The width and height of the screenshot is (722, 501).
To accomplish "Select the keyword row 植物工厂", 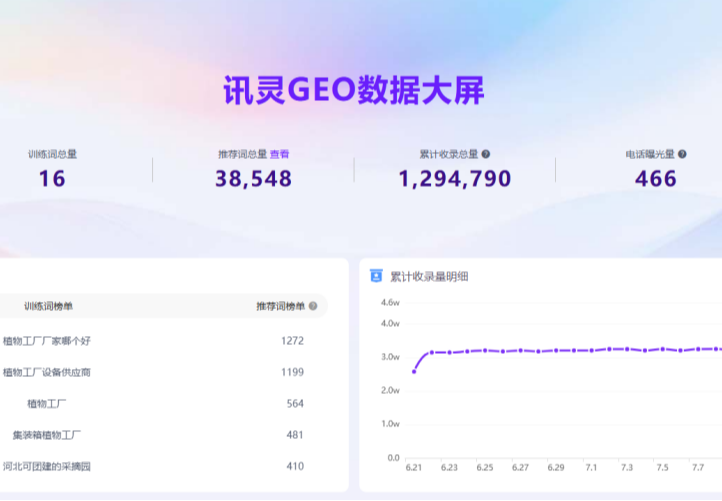I will tap(47, 404).
